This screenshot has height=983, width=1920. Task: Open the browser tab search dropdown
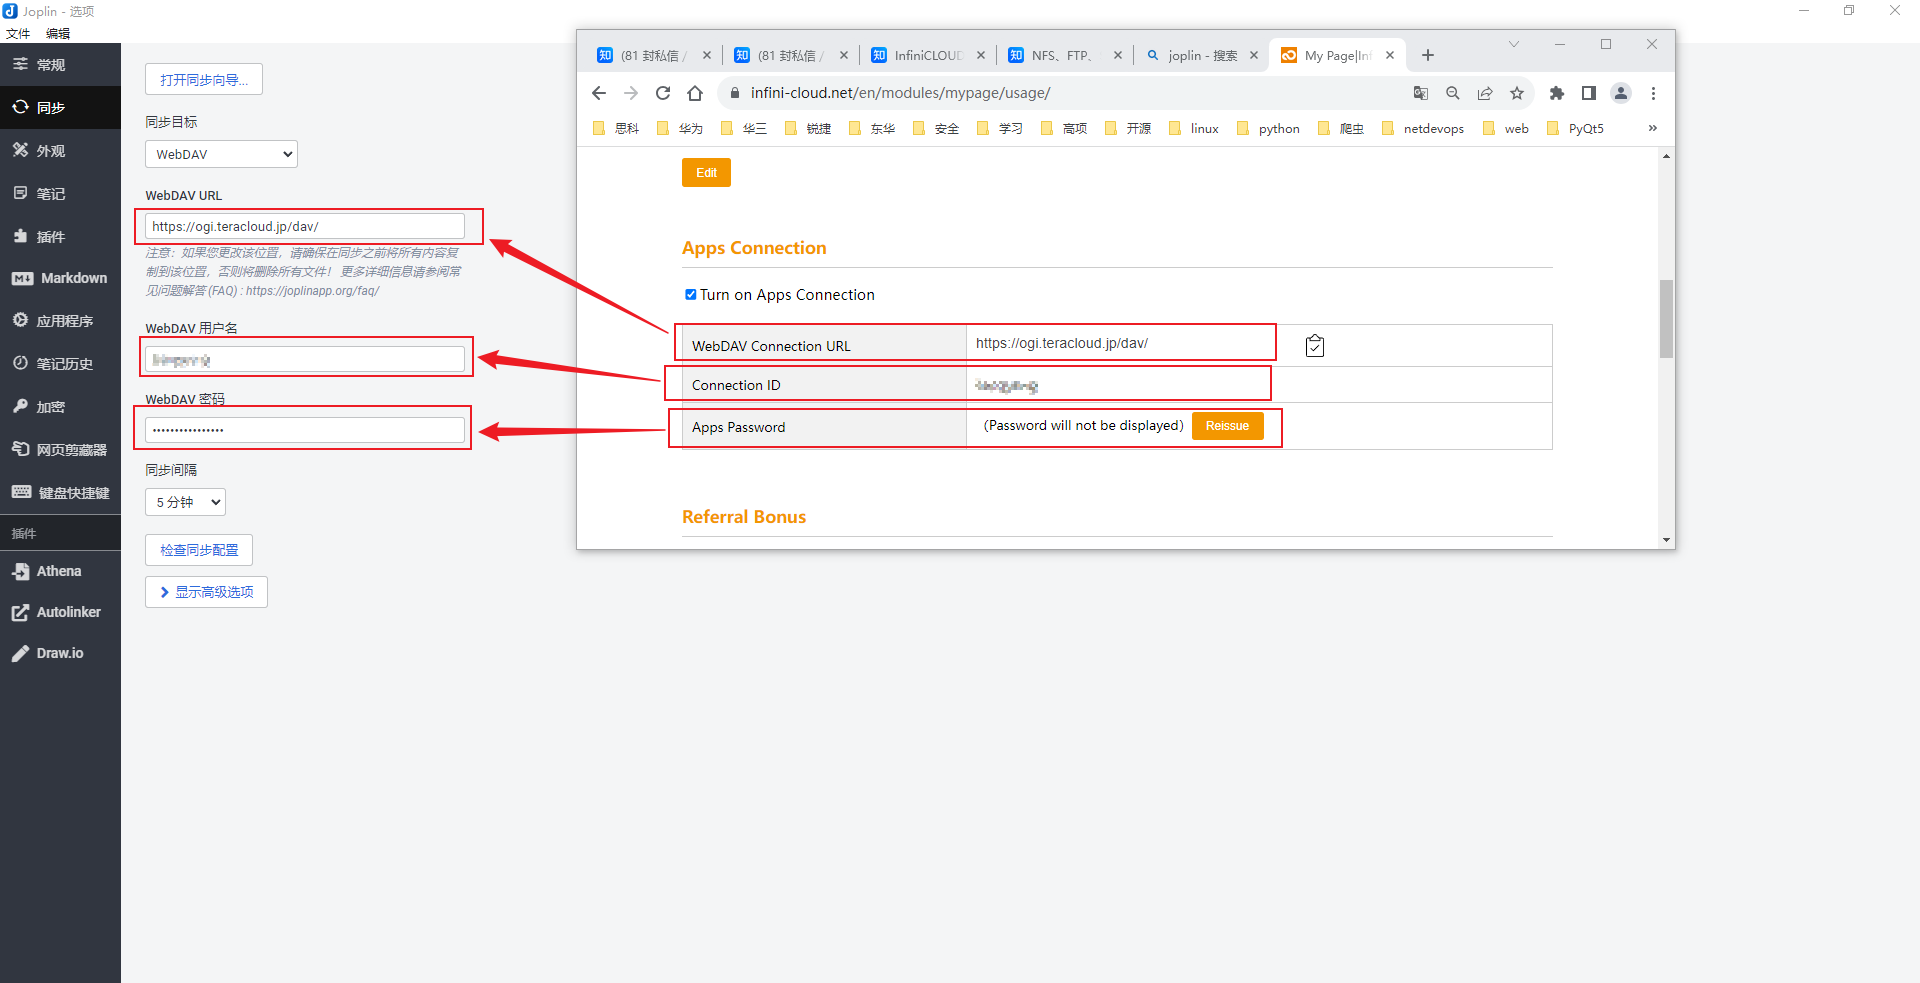1514,44
